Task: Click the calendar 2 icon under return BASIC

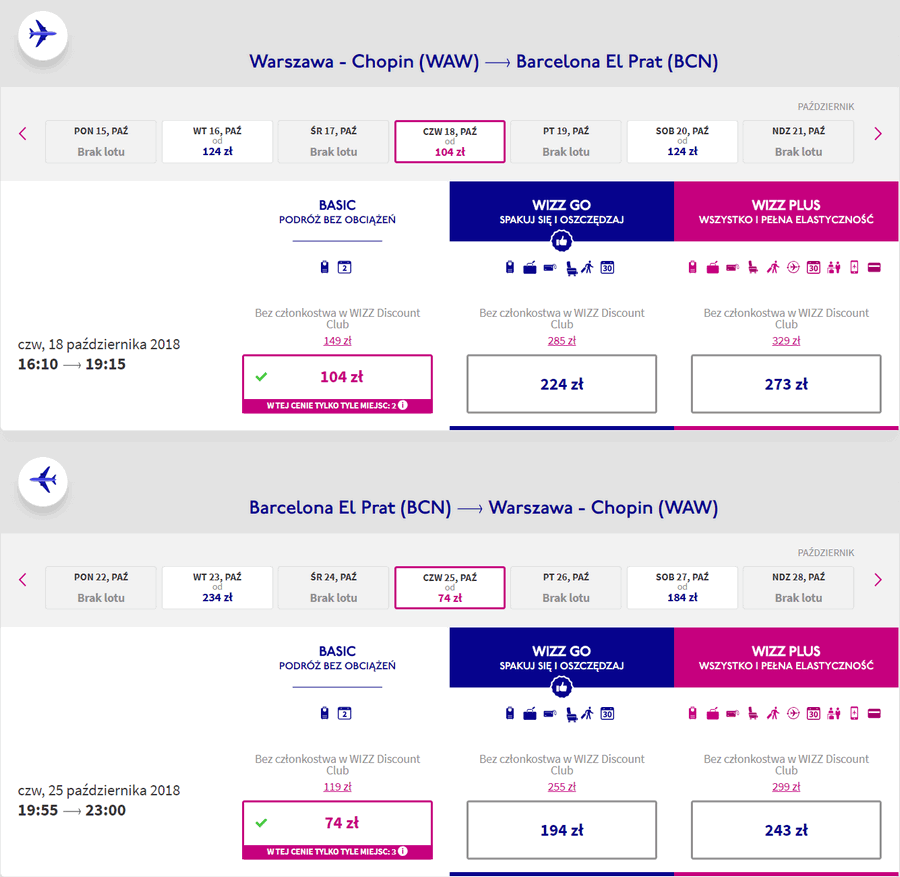Action: (344, 713)
